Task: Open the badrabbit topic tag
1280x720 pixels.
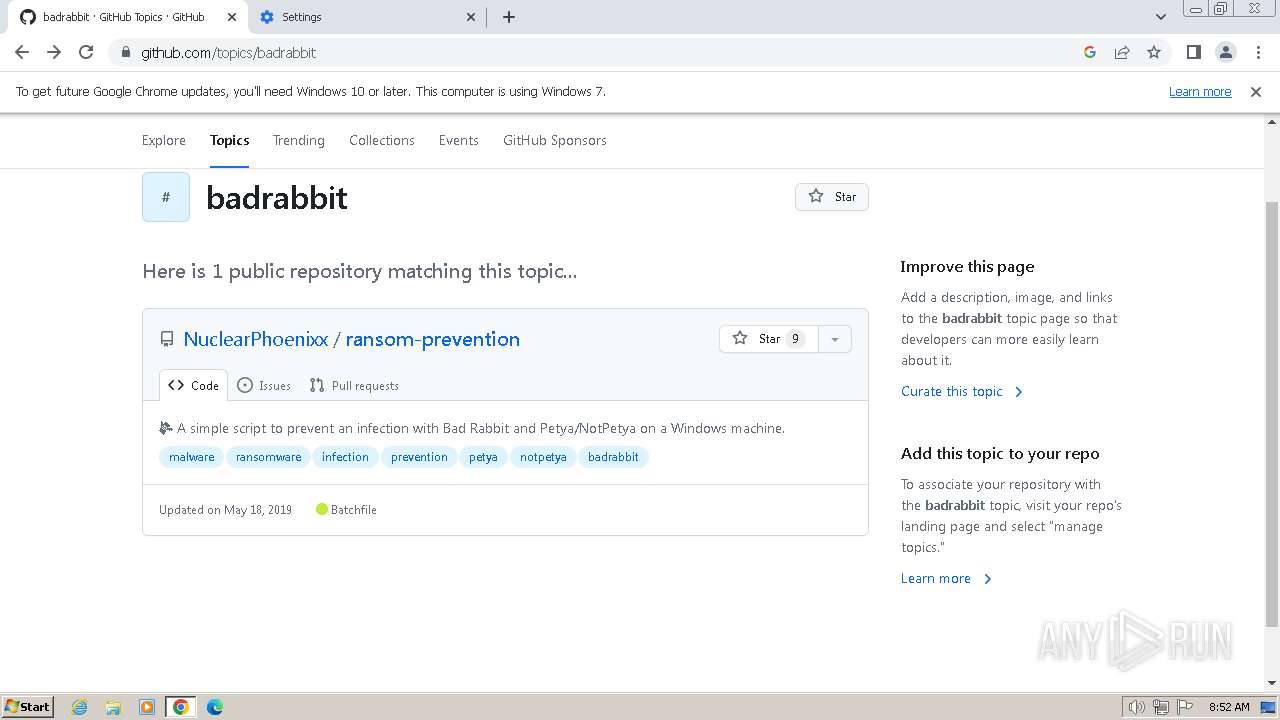Action: tap(613, 457)
